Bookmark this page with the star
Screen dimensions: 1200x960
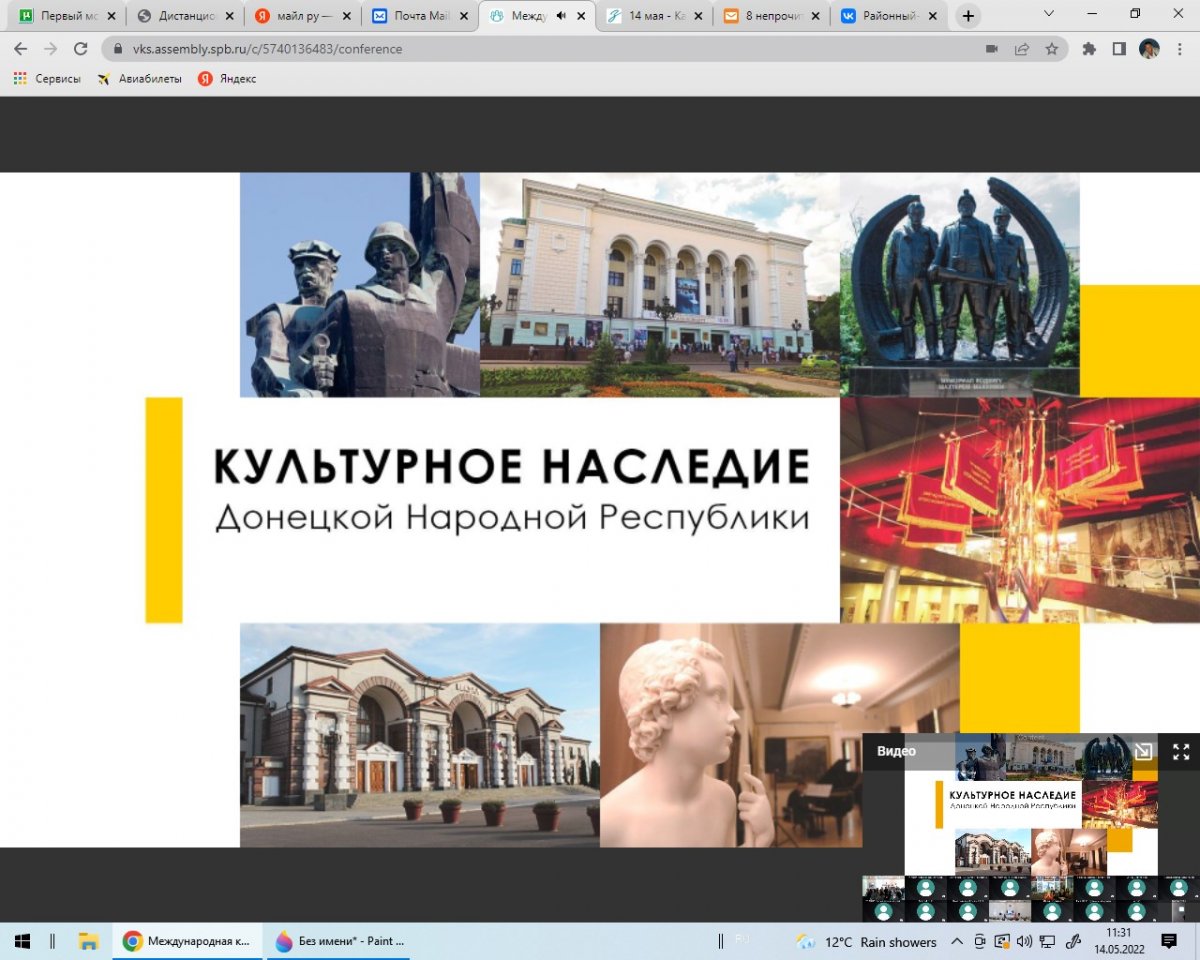1051,48
